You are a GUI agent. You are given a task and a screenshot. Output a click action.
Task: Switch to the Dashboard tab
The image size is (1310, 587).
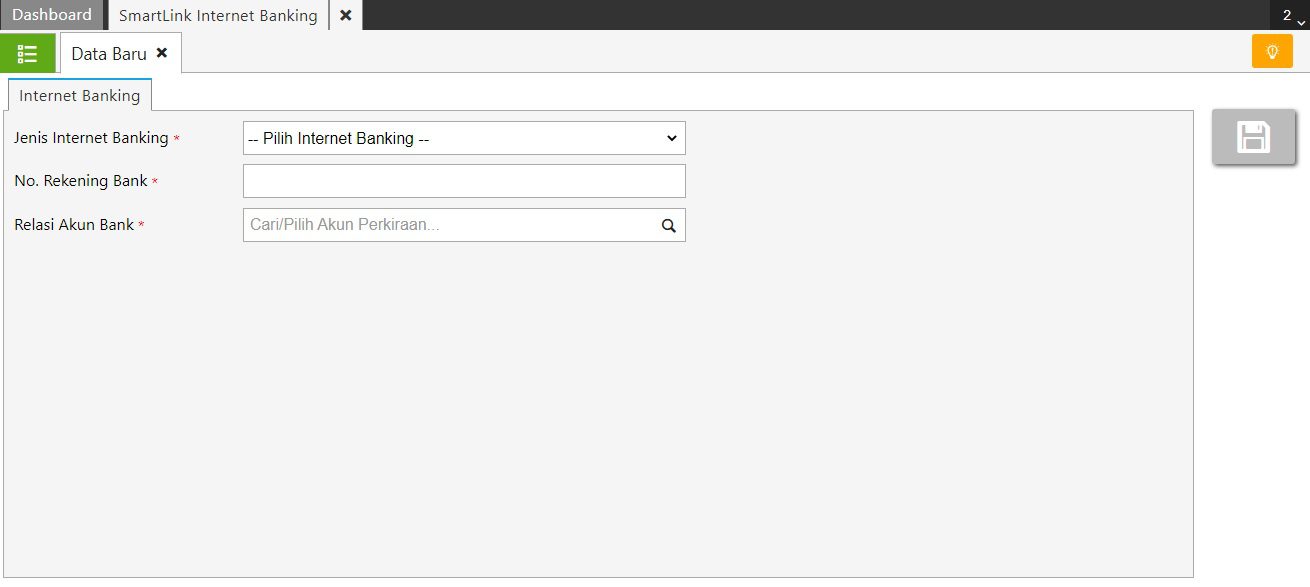click(x=52, y=15)
